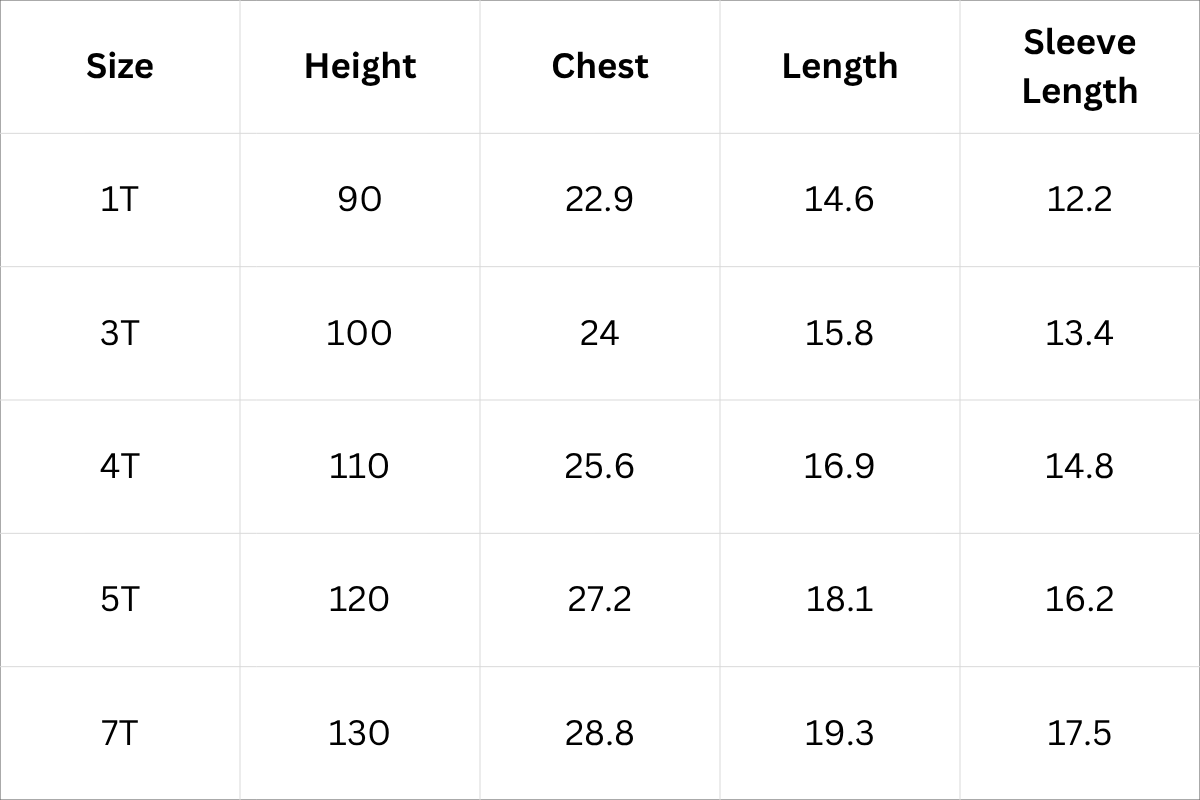Screen dimensions: 1200x800
Task: Select chest value 28.8
Action: [x=600, y=733]
